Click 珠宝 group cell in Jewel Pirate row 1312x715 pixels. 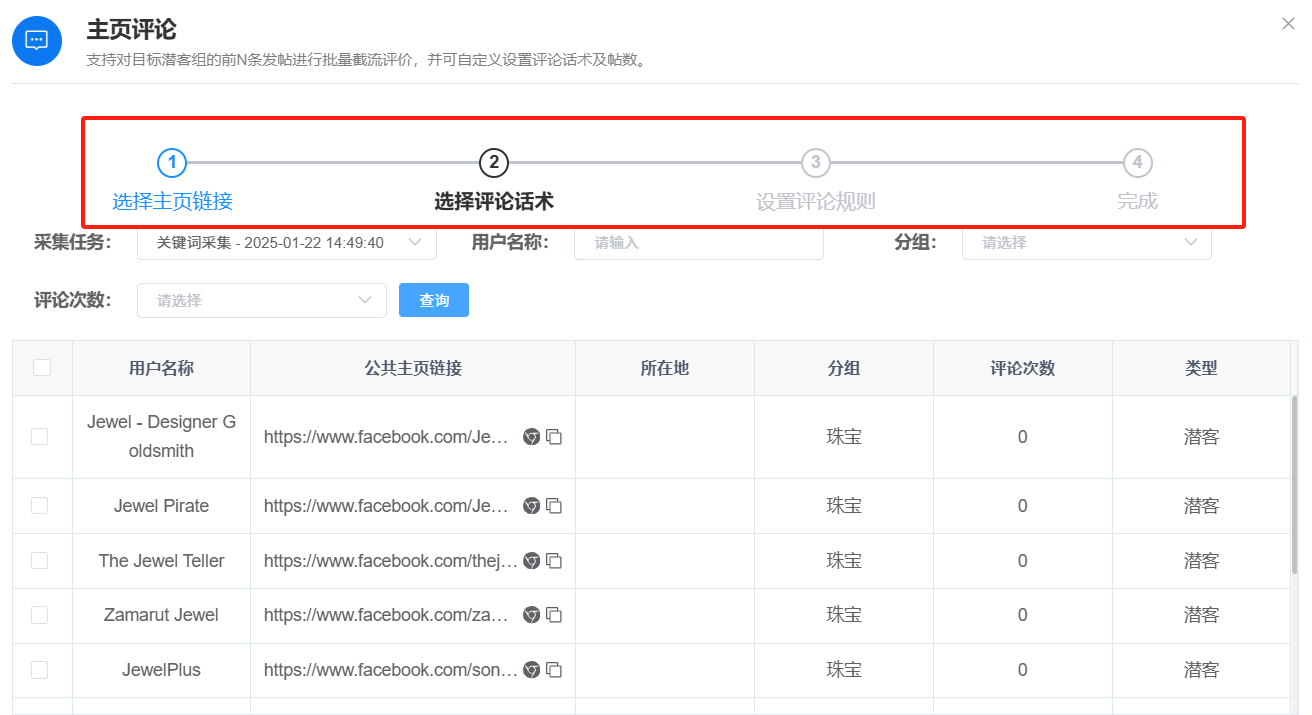[844, 506]
